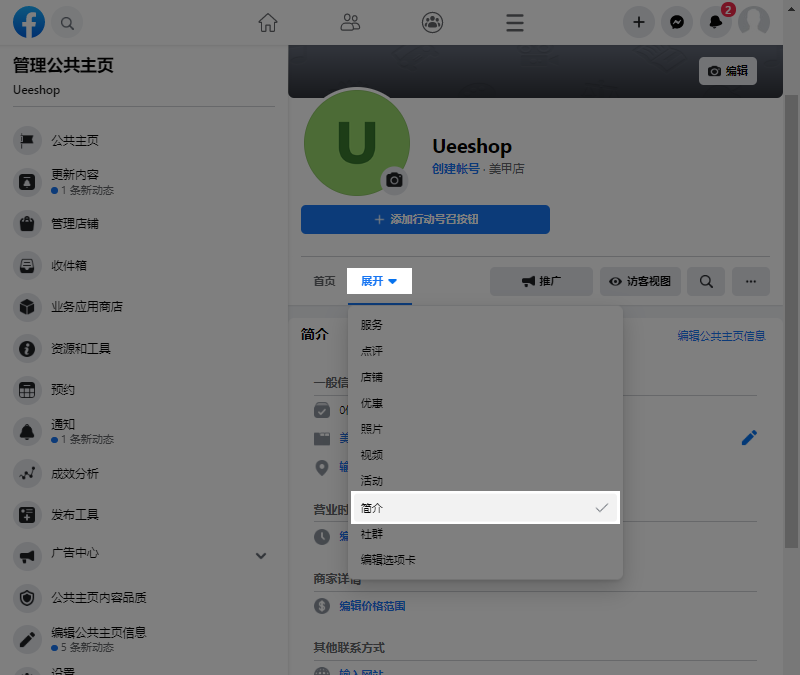Click the 创建帐号 link
800x675 pixels.
(456, 169)
